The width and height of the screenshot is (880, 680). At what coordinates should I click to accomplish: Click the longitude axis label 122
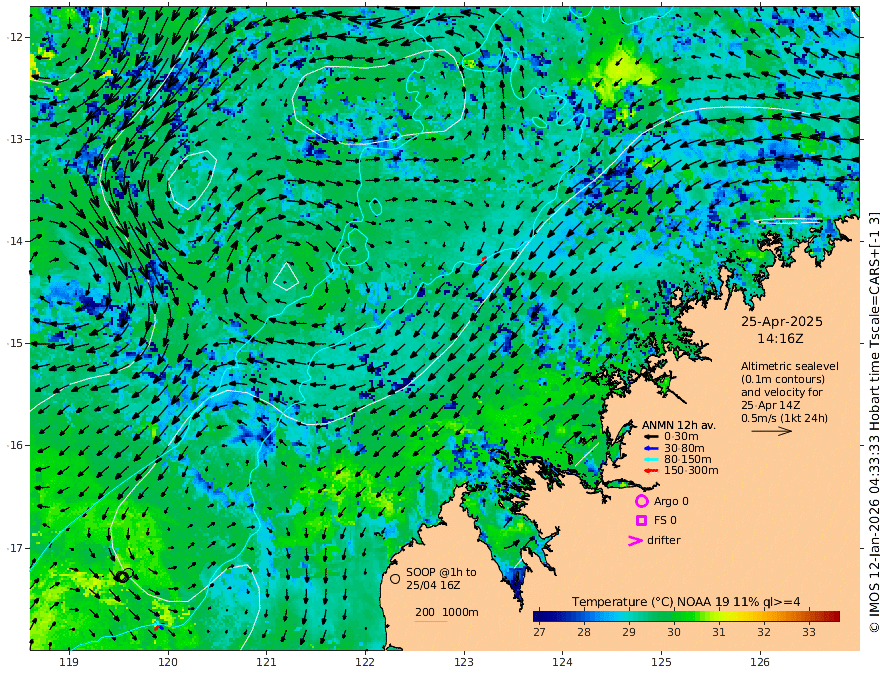click(365, 662)
